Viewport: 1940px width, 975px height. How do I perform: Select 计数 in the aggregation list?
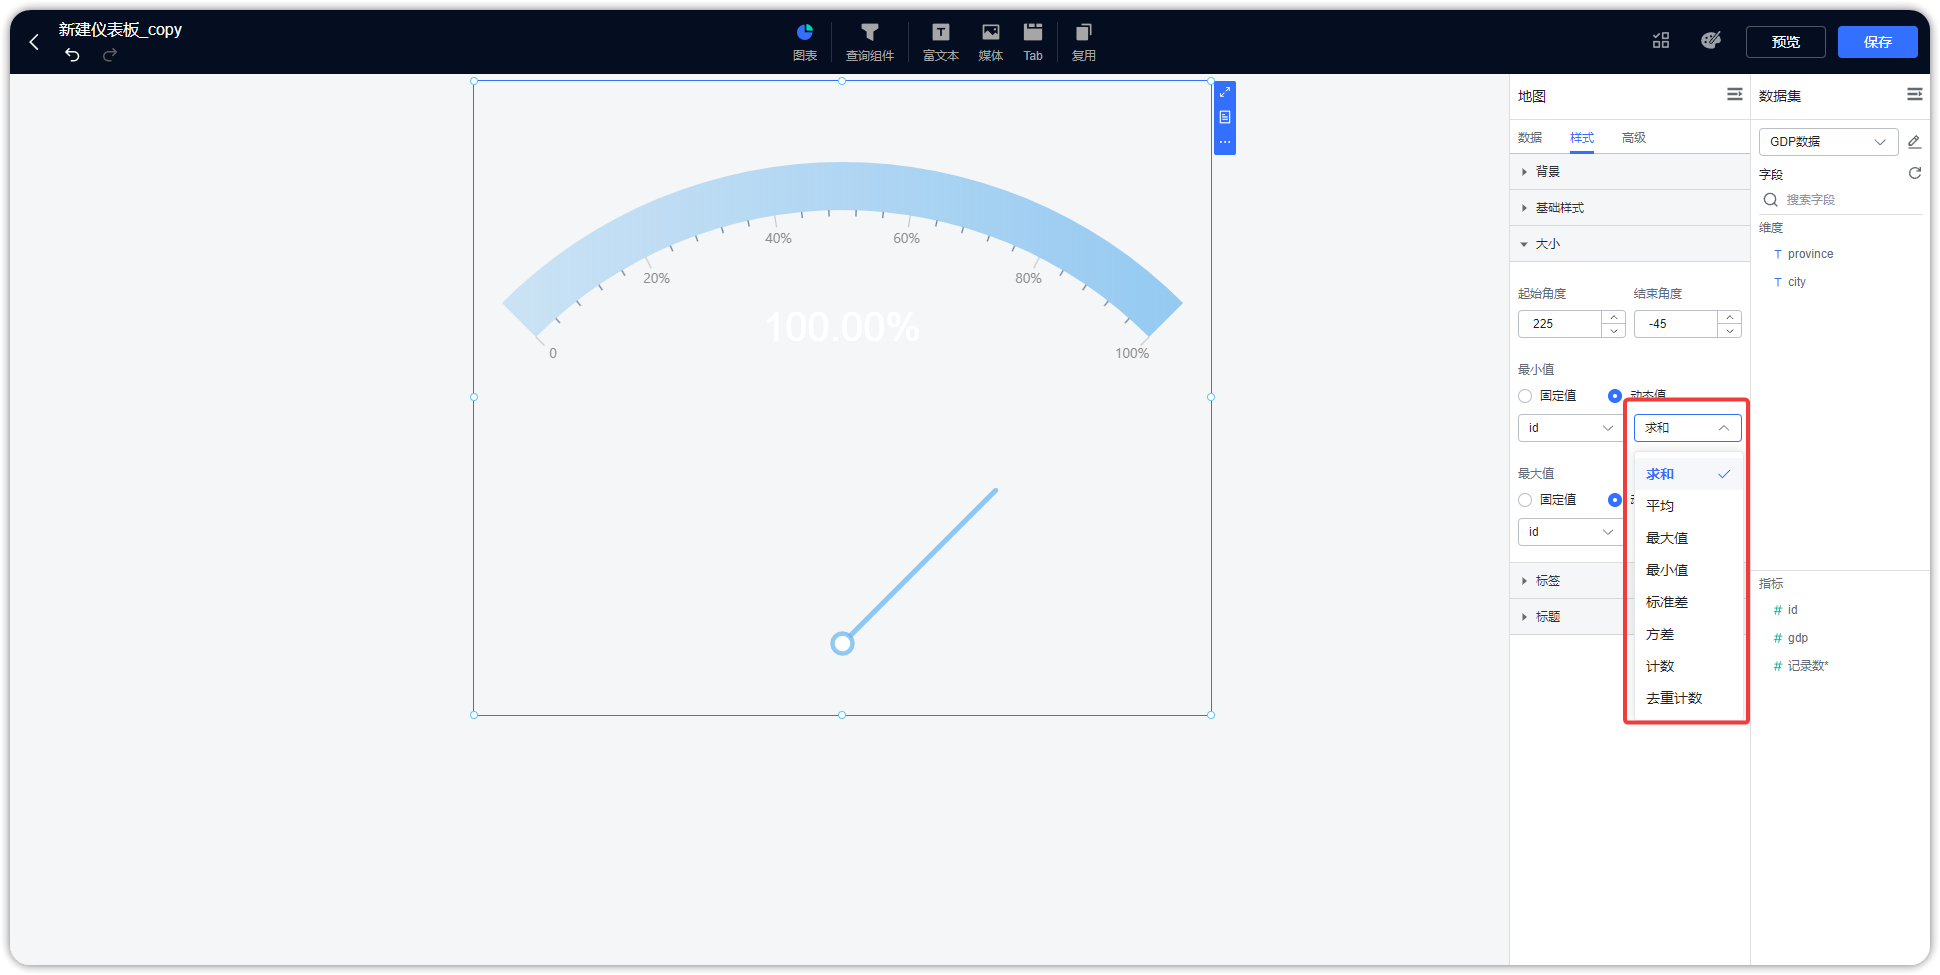(1688, 666)
